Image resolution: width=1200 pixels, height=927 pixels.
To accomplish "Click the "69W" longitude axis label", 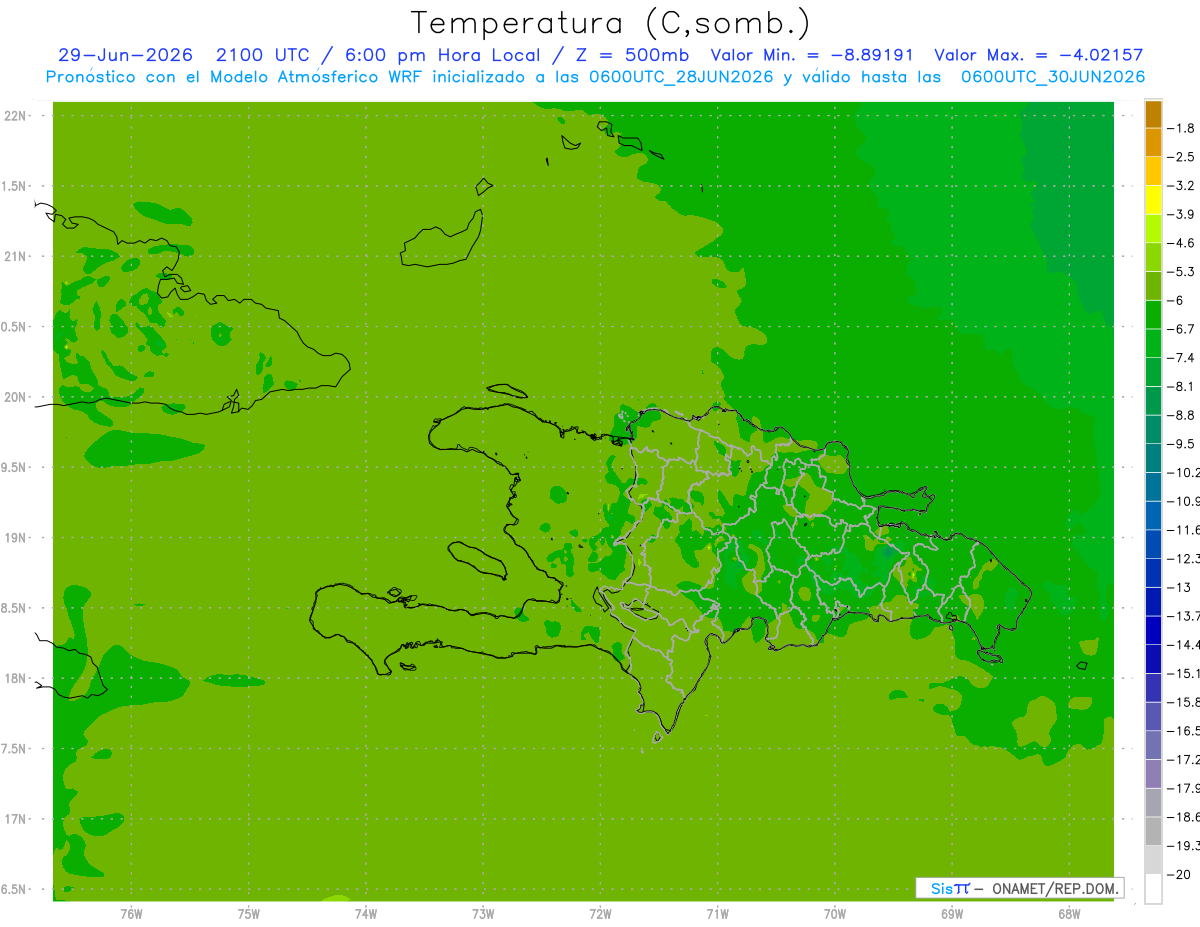I will [x=952, y=913].
